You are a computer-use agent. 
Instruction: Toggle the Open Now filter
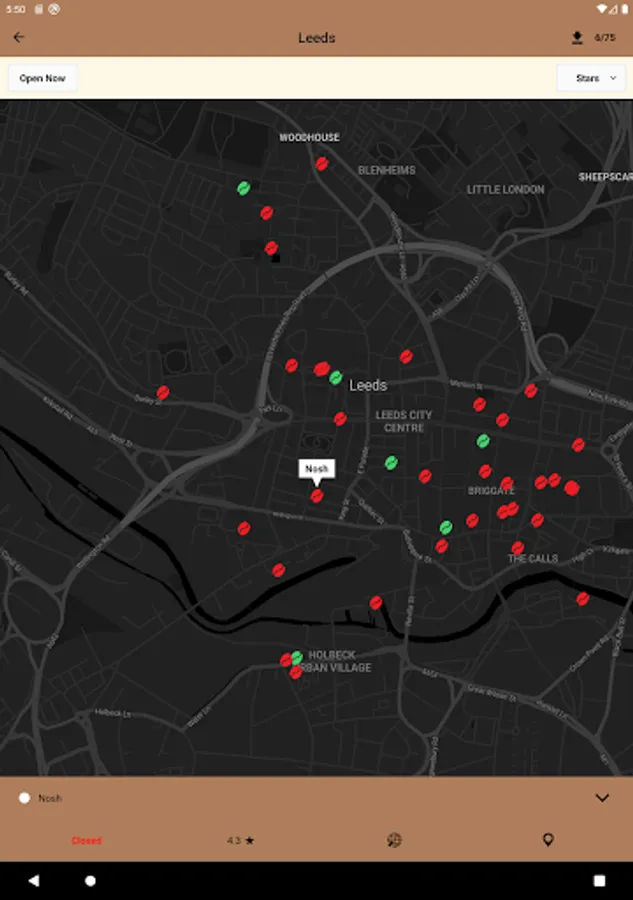pos(42,78)
